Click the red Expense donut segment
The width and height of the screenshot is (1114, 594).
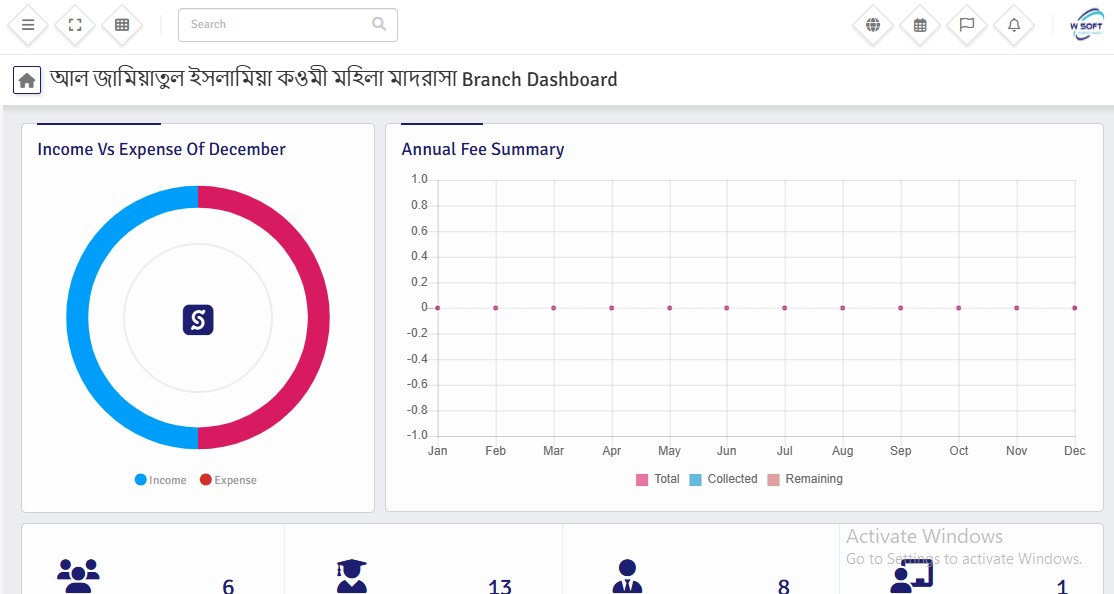314,317
